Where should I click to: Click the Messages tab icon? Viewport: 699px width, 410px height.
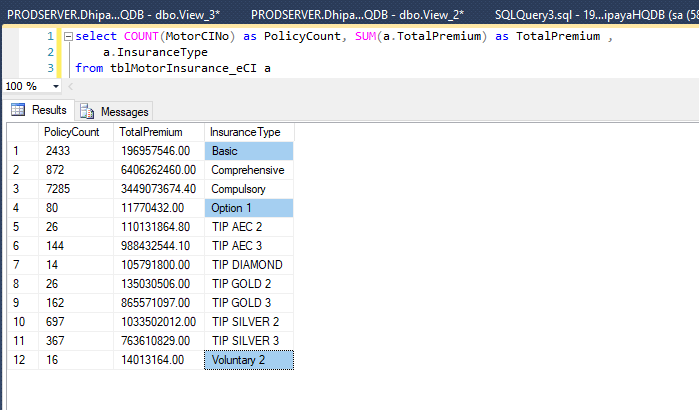click(87, 111)
